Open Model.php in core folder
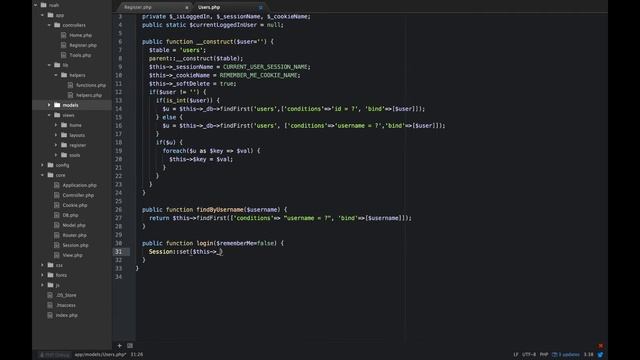 [x=74, y=225]
